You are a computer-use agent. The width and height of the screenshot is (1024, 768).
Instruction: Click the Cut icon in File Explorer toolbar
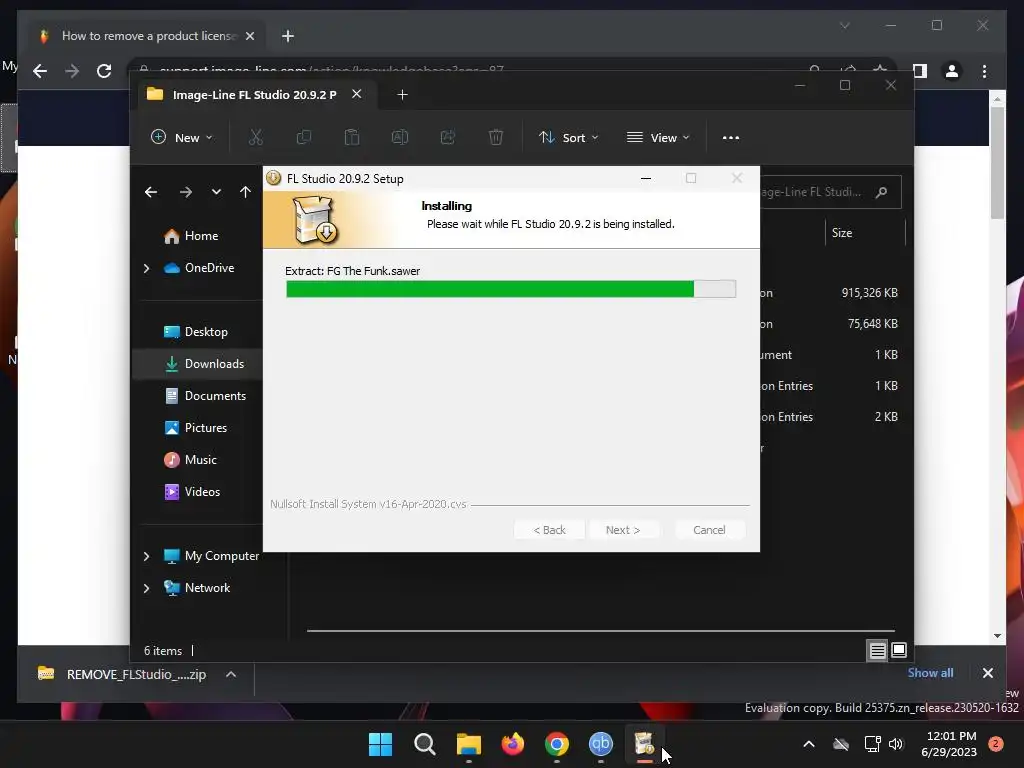pyautogui.click(x=255, y=137)
